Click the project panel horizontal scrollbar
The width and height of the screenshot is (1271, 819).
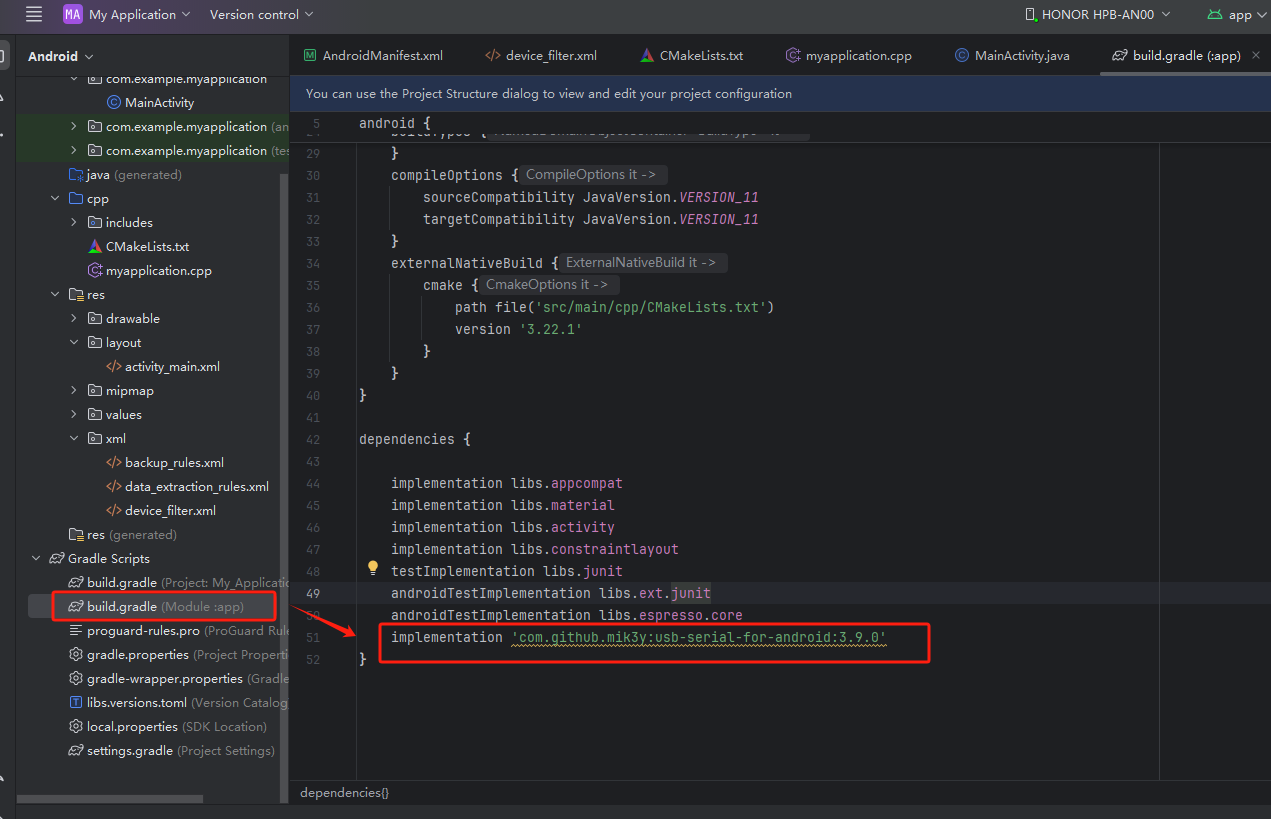(110, 799)
